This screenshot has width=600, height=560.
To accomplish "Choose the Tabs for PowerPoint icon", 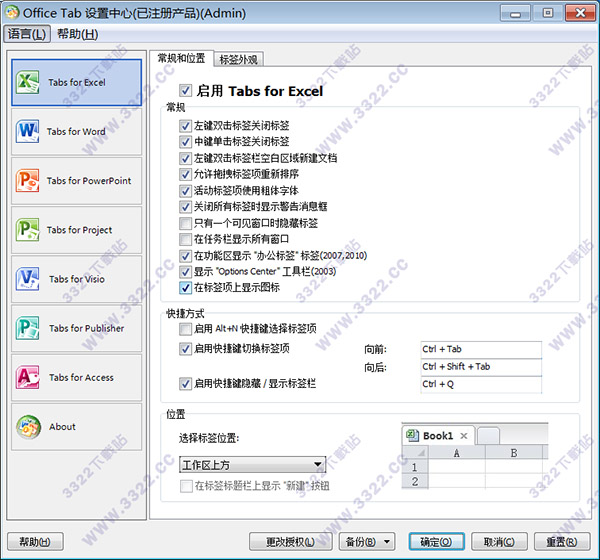I will [27, 180].
